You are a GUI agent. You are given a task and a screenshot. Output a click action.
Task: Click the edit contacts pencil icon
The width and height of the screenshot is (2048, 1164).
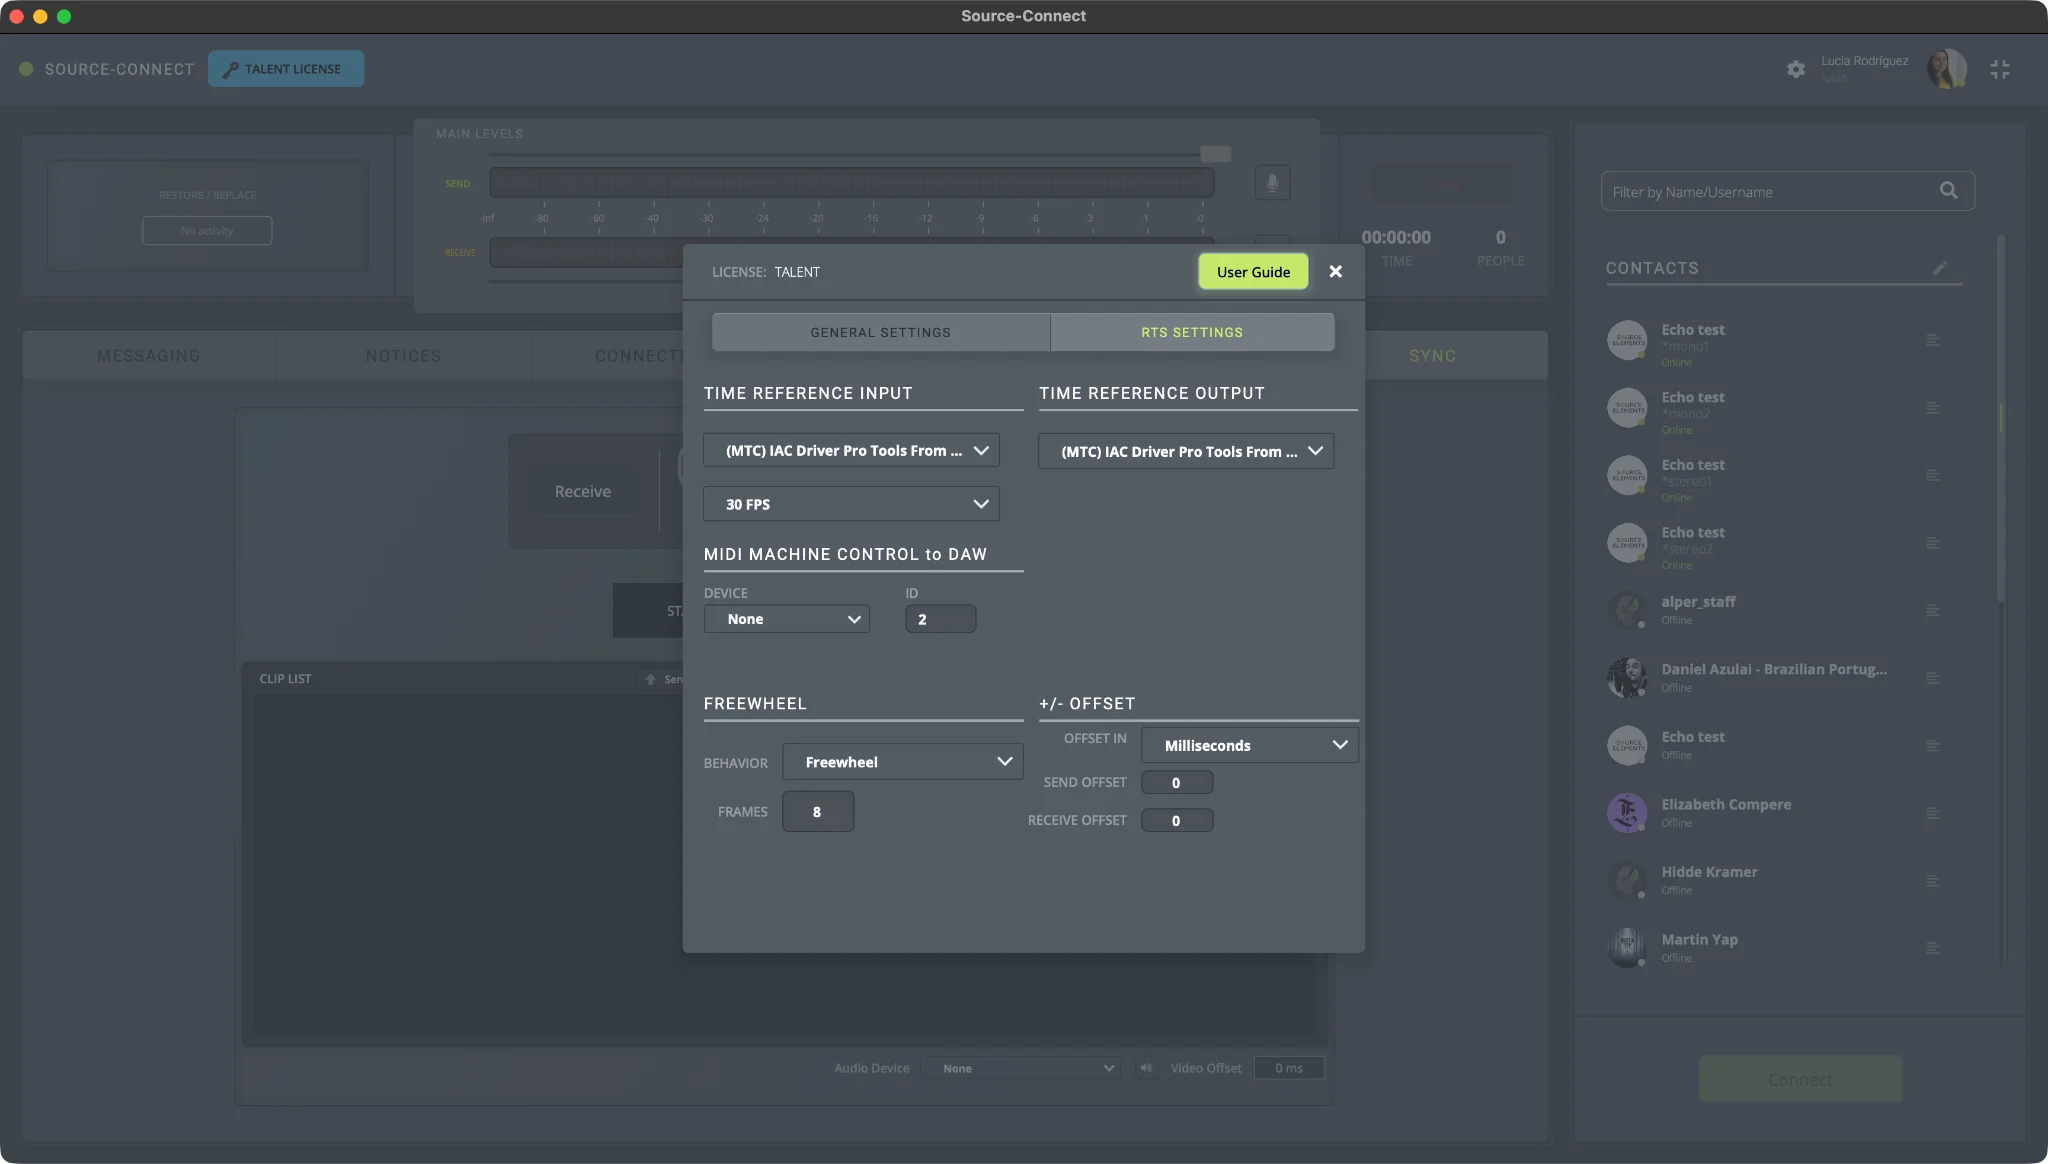[x=1940, y=268]
